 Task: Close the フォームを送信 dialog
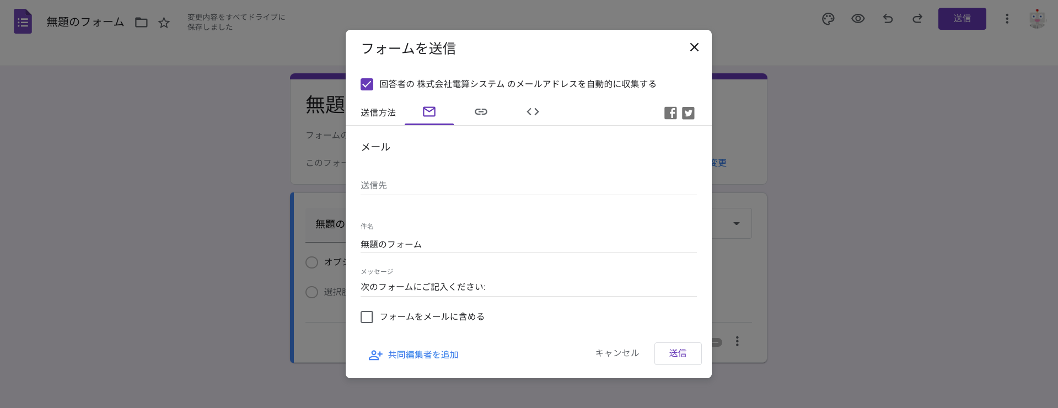click(694, 47)
